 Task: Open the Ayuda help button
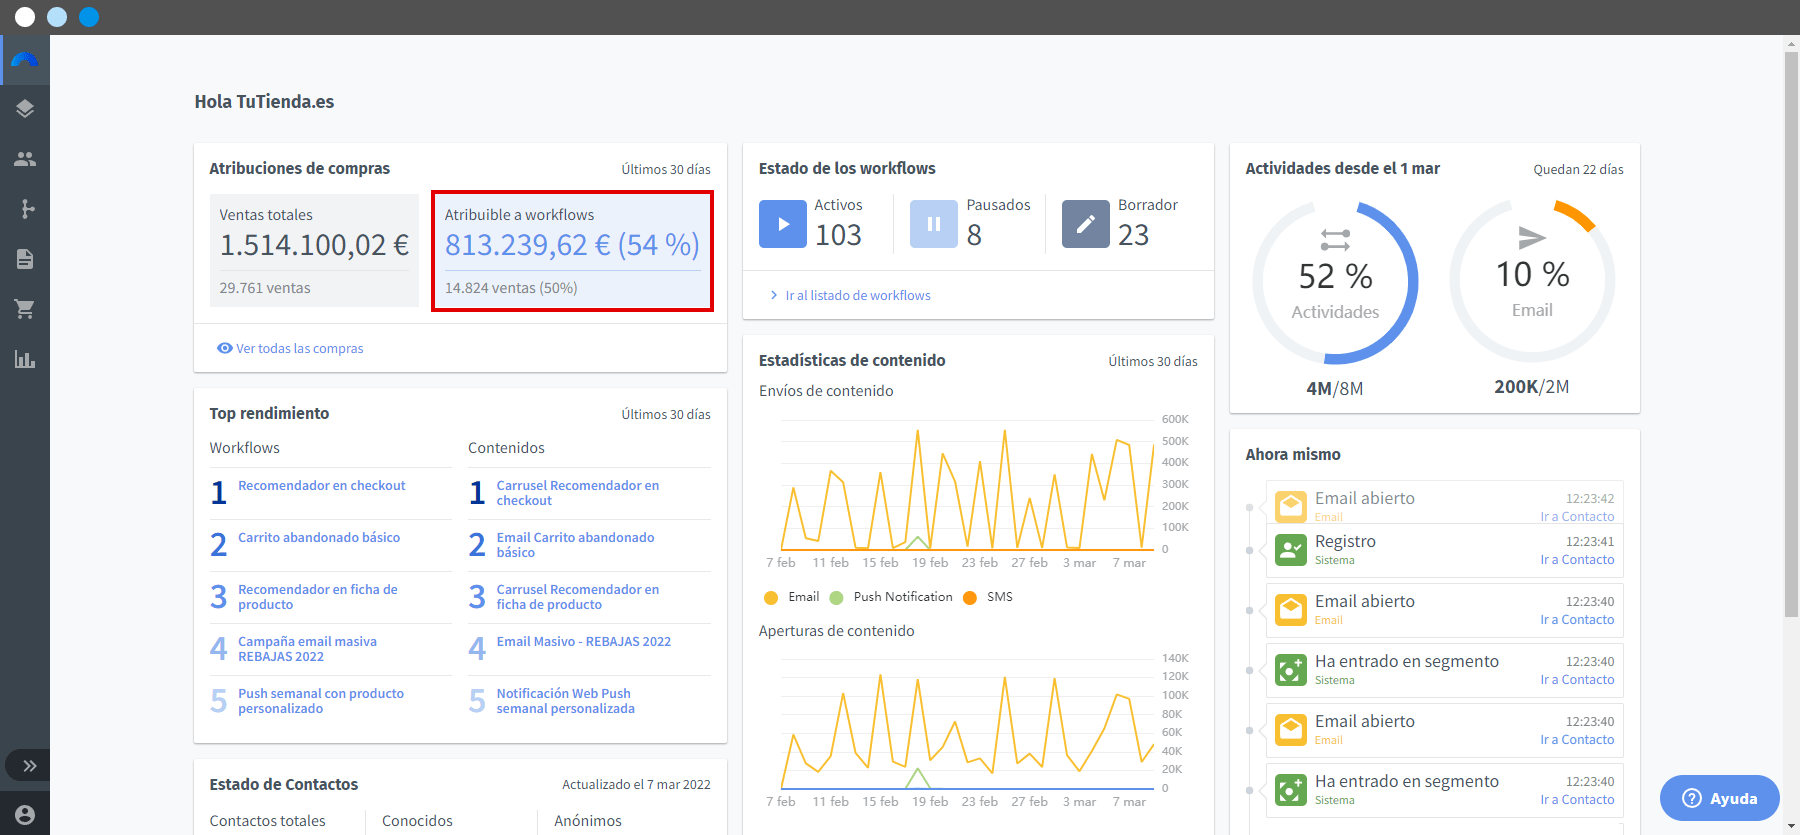pos(1720,798)
